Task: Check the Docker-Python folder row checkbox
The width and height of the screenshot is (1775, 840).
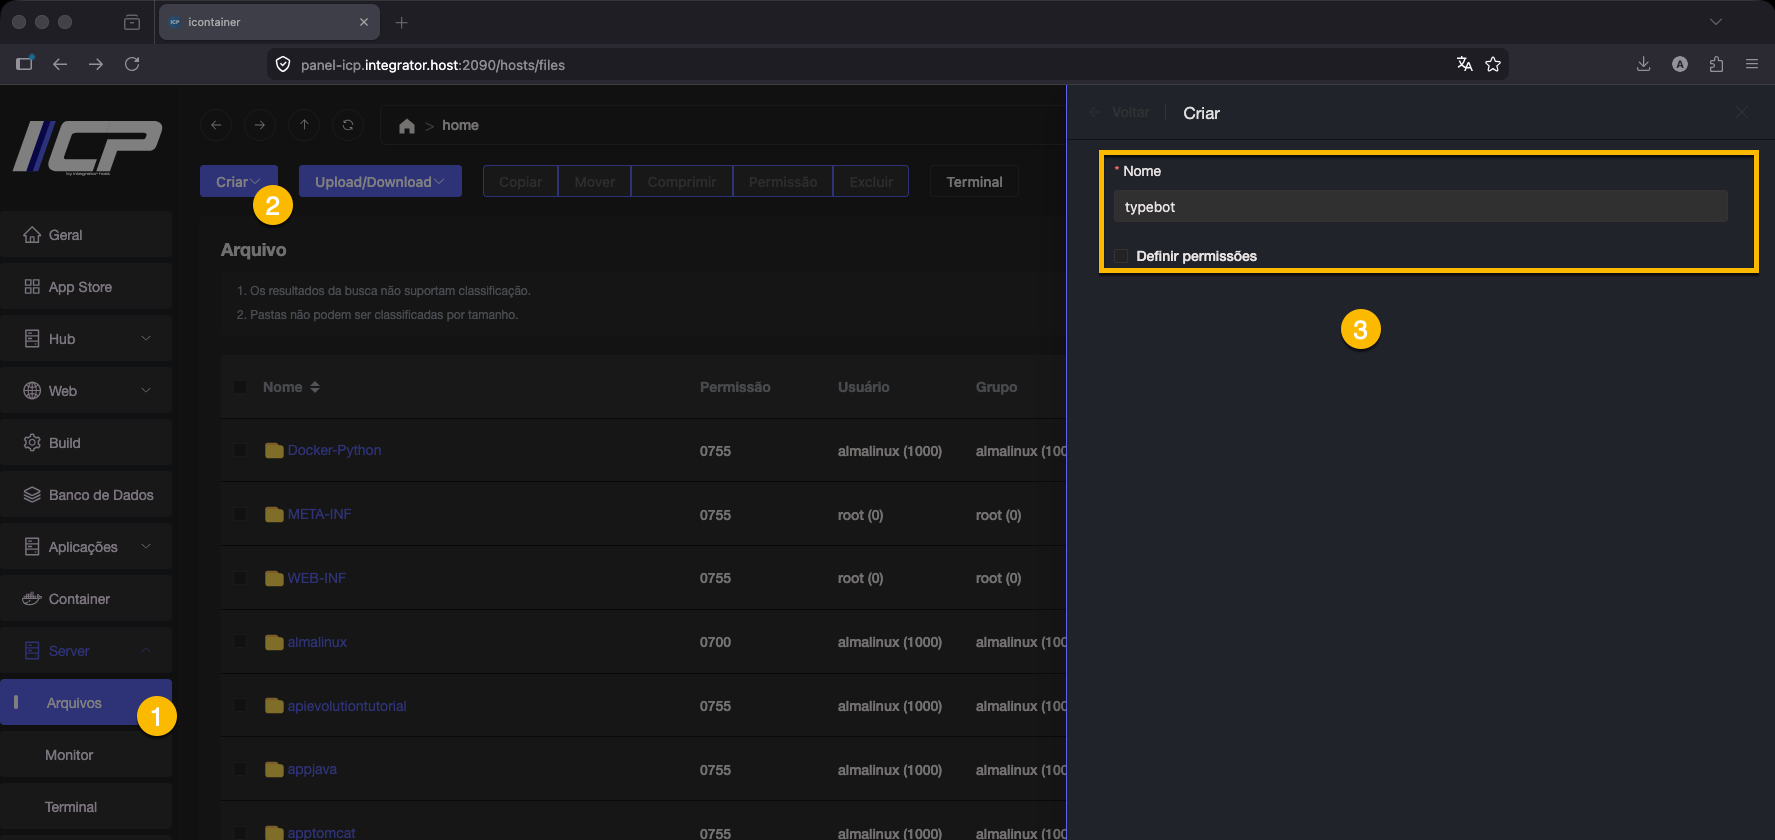Action: pyautogui.click(x=240, y=451)
